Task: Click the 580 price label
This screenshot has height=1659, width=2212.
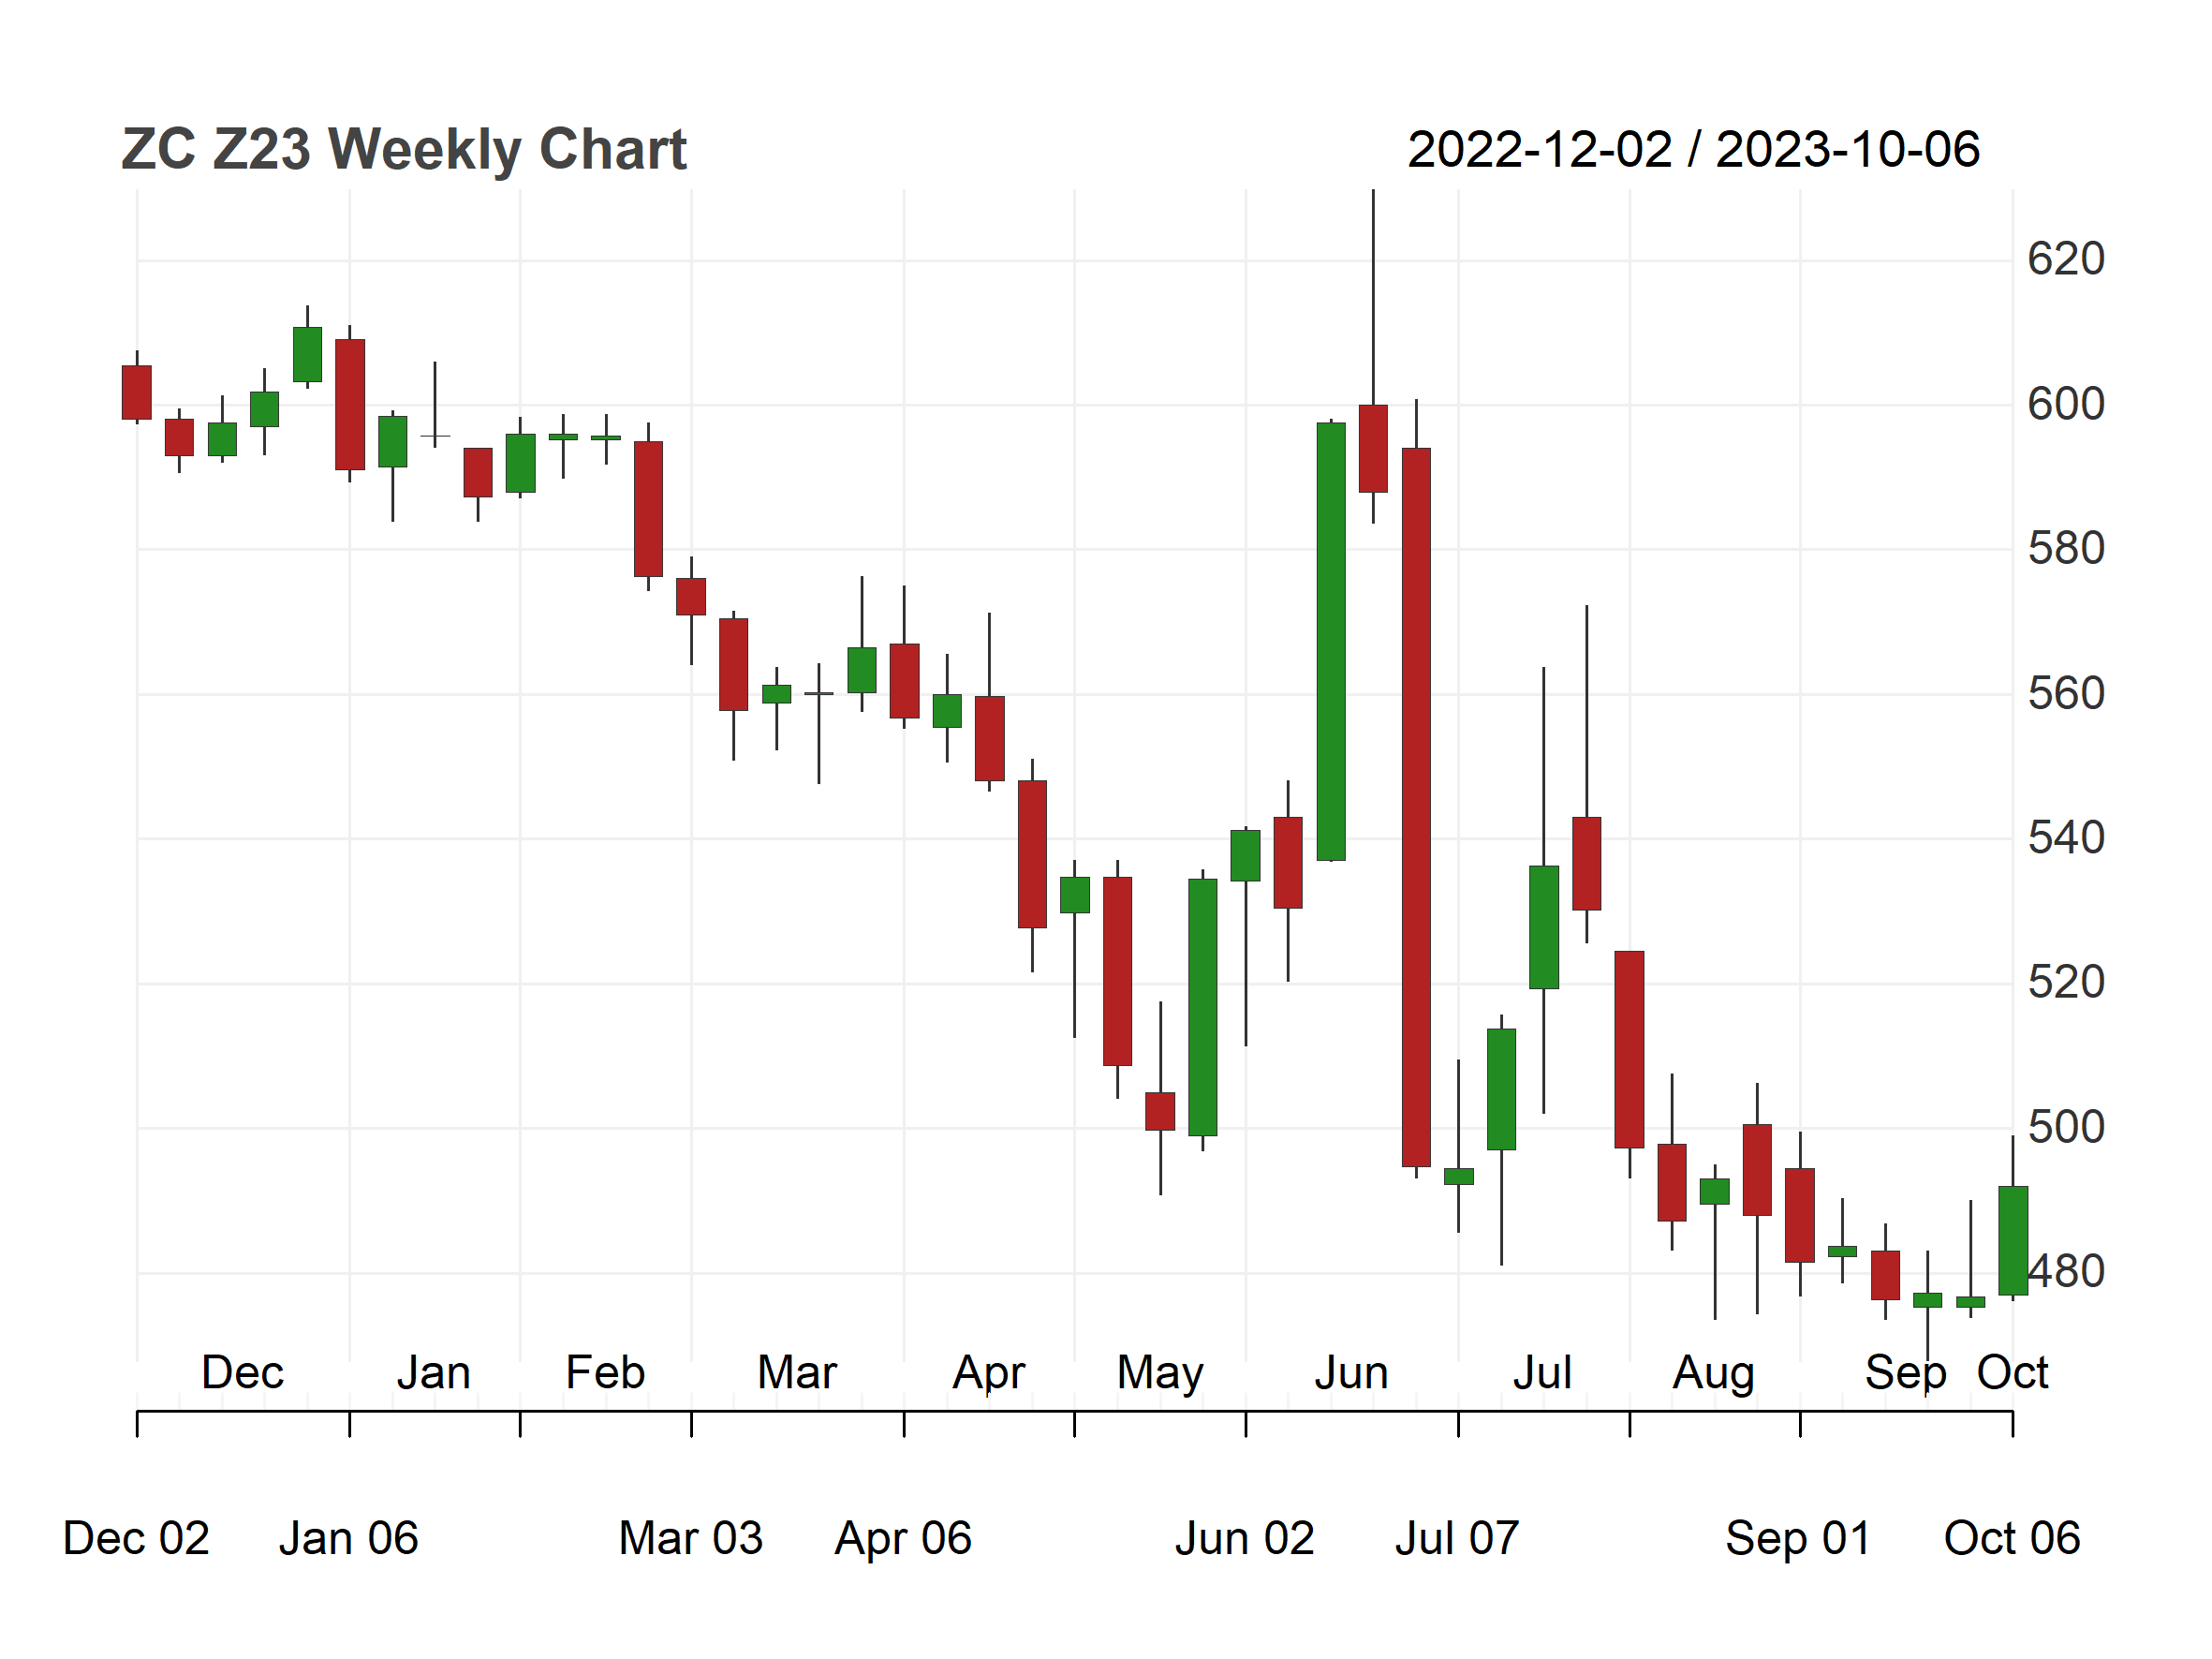Action: 2066,549
